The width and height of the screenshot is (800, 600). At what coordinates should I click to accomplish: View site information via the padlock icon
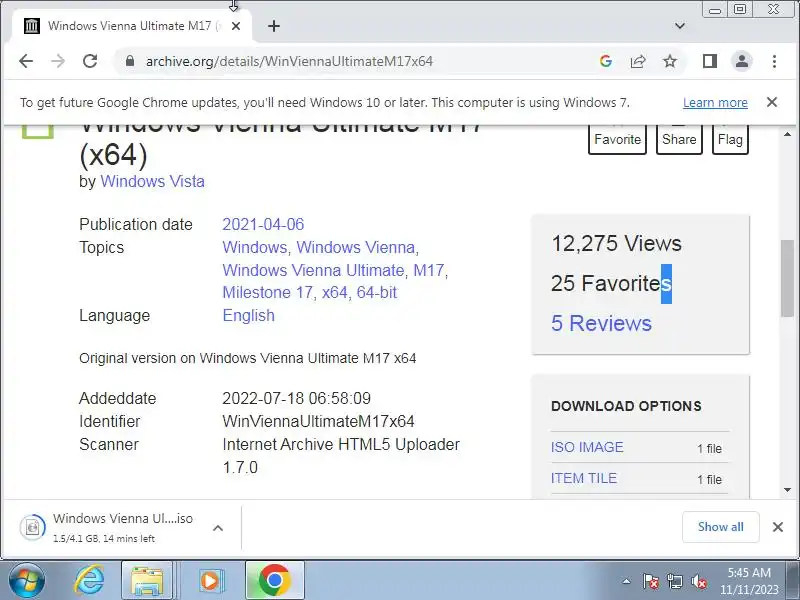pyautogui.click(x=130, y=61)
